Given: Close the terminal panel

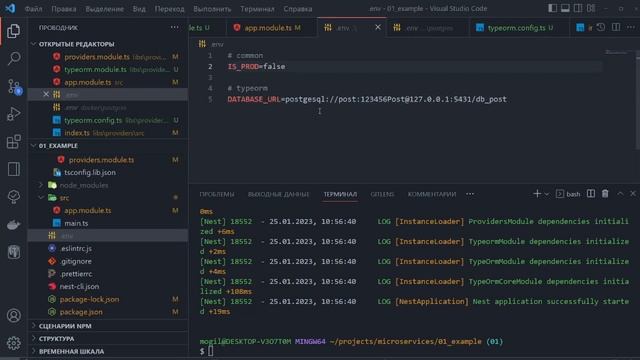Looking at the screenshot, I should [633, 194].
